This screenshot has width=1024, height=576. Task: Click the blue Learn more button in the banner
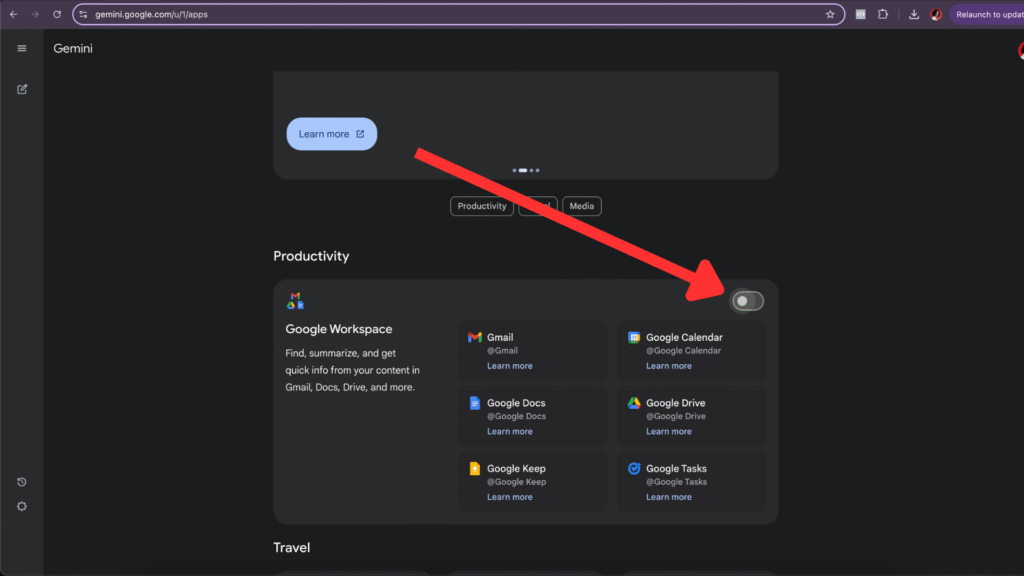coord(332,134)
